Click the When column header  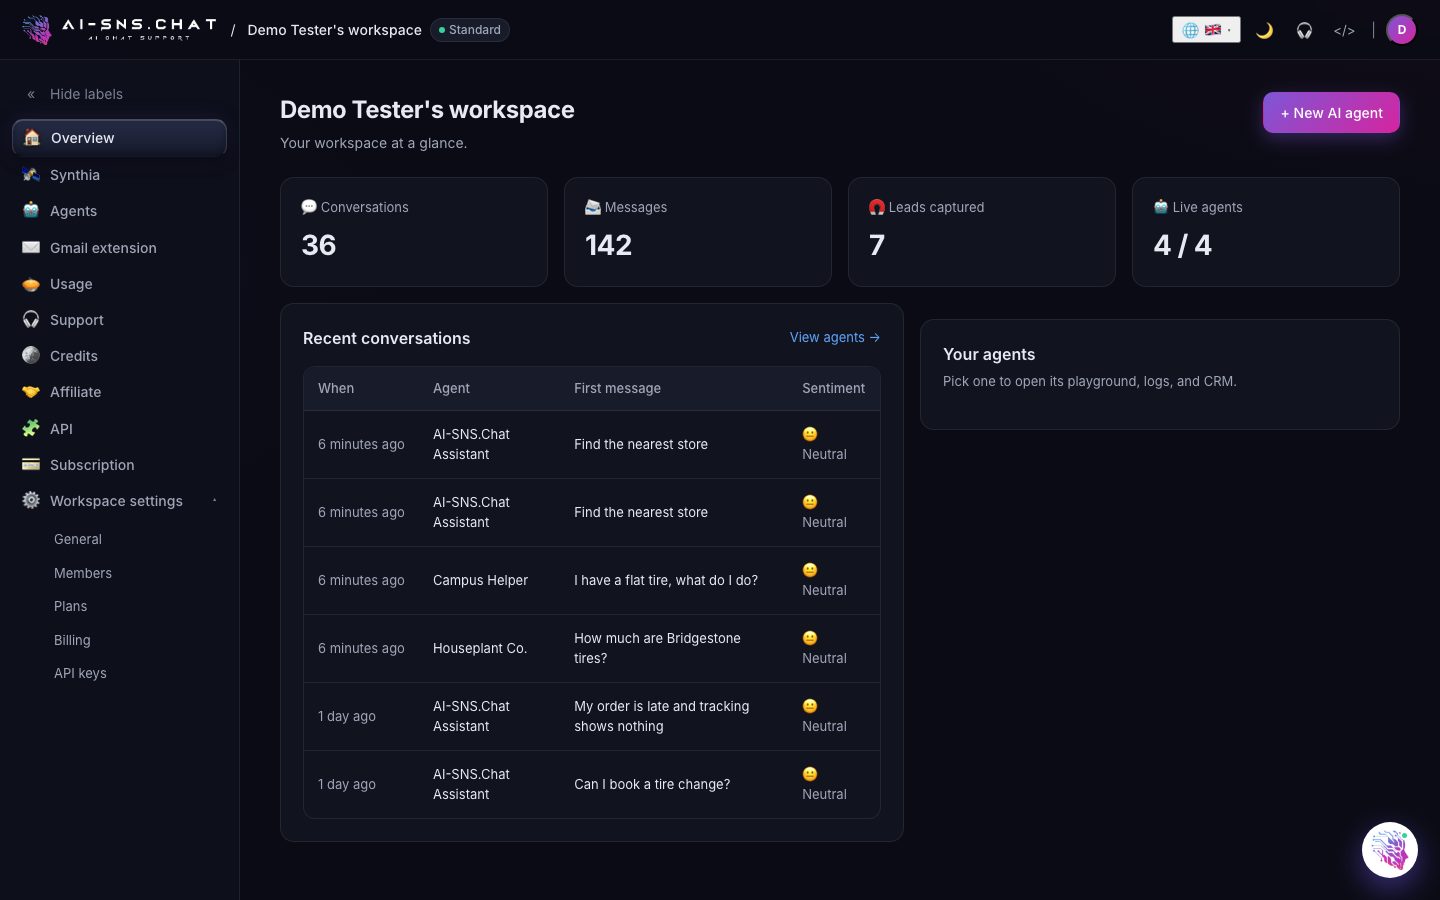336,388
